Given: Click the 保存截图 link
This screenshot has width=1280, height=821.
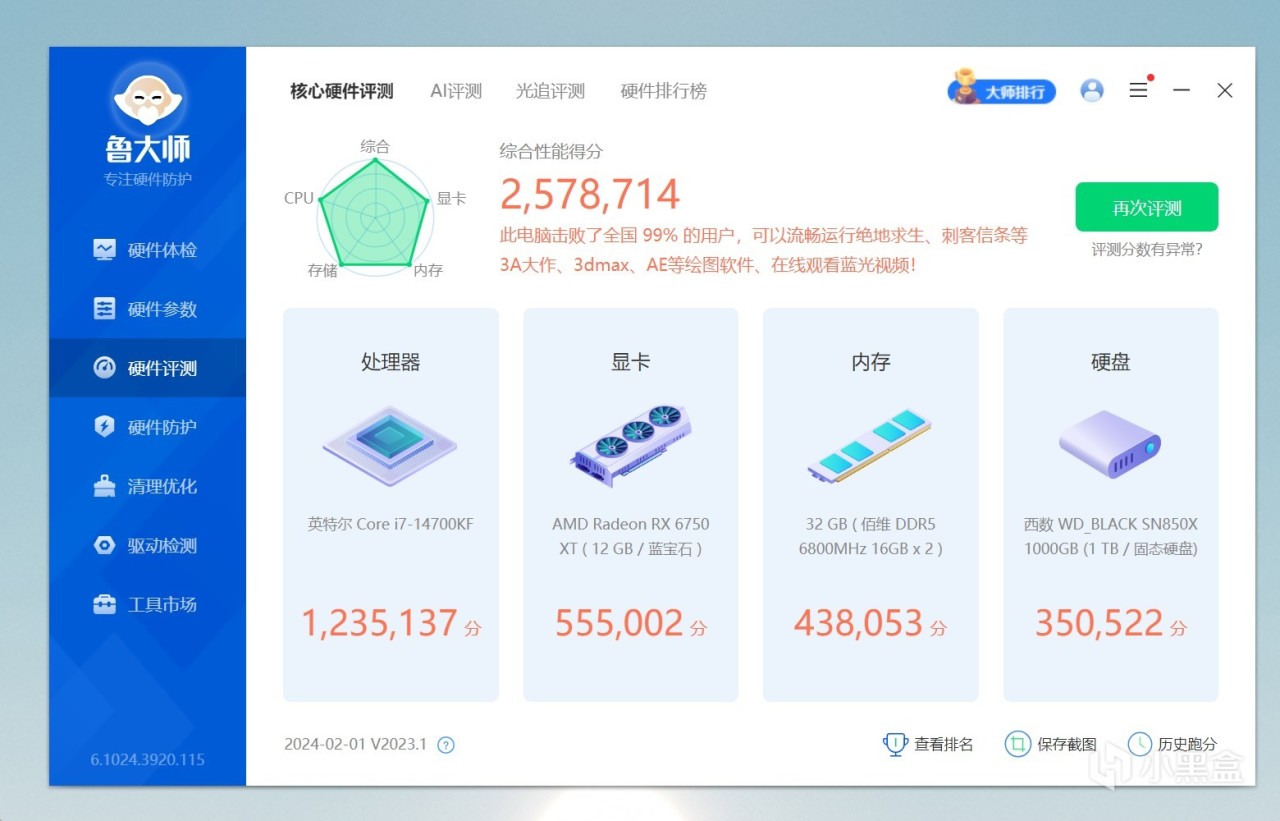Looking at the screenshot, I should [x=1067, y=745].
